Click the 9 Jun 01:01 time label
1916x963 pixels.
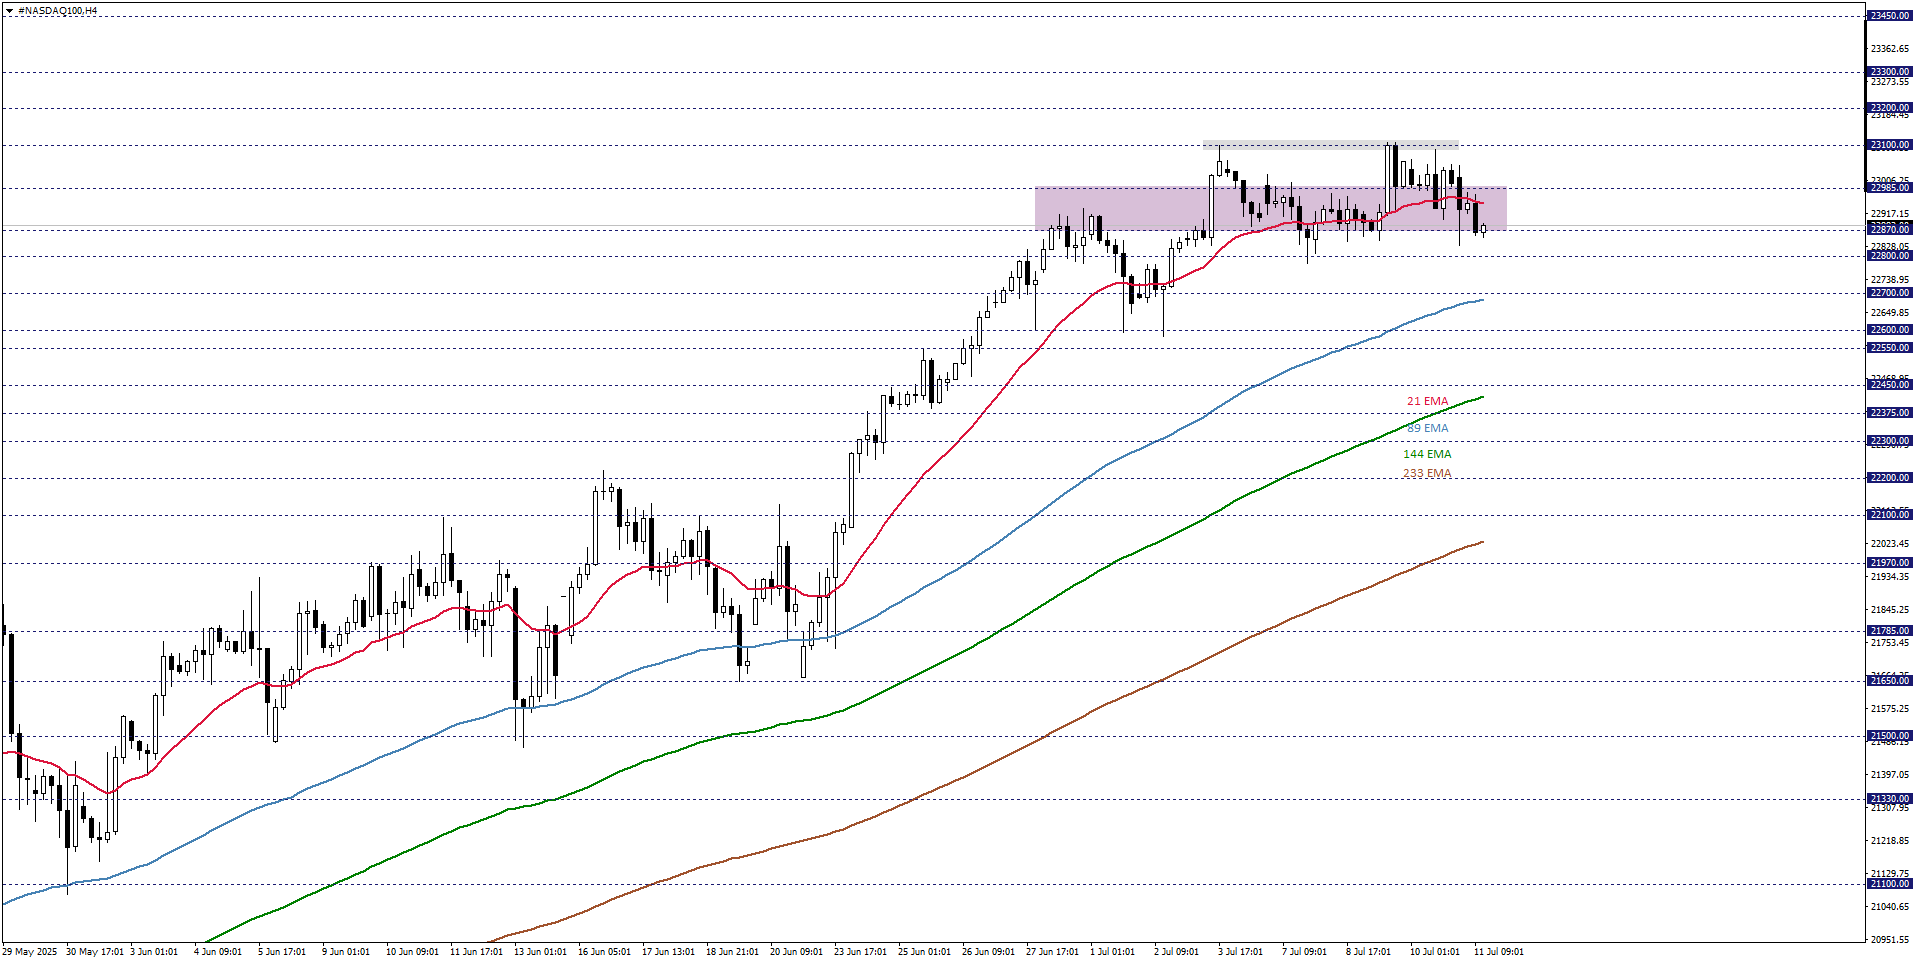tap(346, 952)
